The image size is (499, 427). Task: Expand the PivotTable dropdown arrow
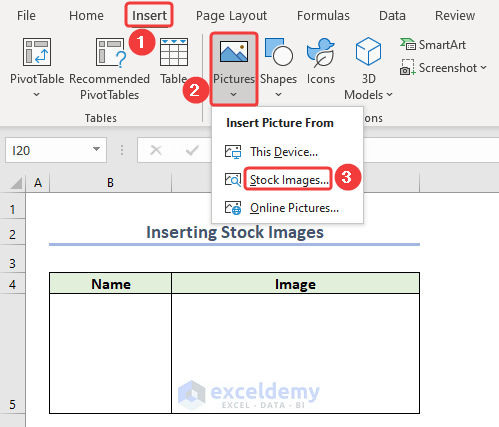tap(37, 95)
